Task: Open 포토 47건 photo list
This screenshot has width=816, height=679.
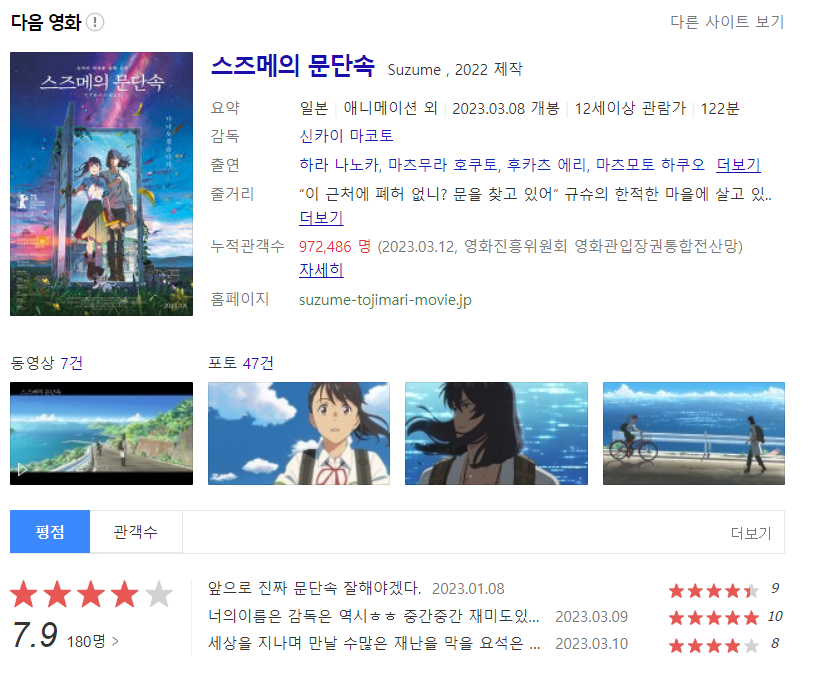Action: (x=241, y=363)
